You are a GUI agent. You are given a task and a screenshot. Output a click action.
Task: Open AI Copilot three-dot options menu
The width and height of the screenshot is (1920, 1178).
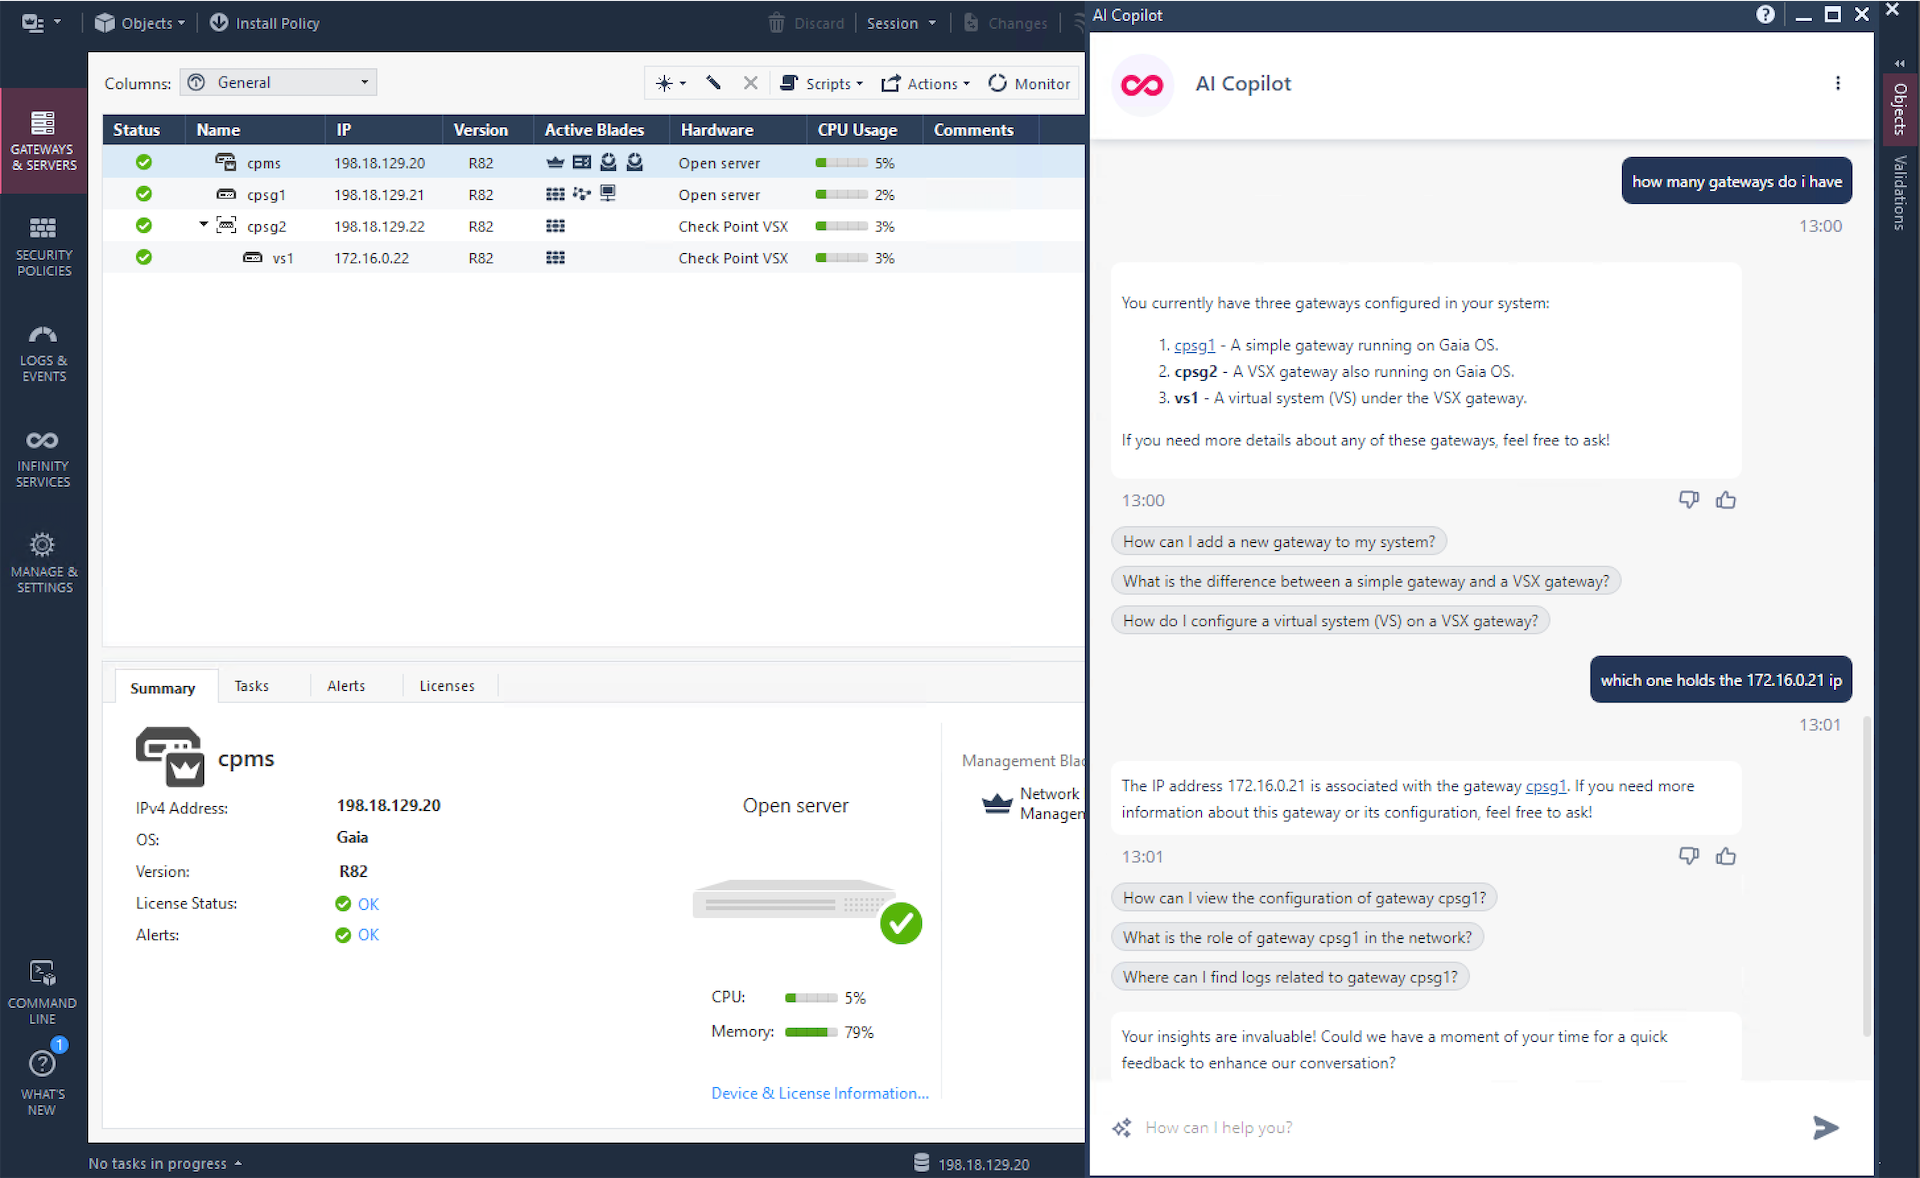(1837, 83)
